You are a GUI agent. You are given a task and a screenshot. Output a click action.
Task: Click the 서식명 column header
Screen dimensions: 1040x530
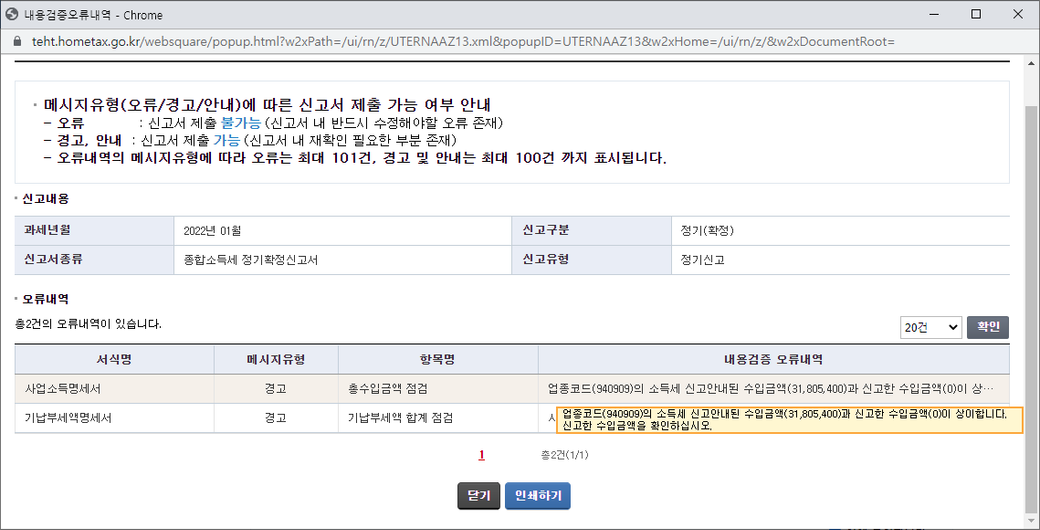click(x=114, y=360)
